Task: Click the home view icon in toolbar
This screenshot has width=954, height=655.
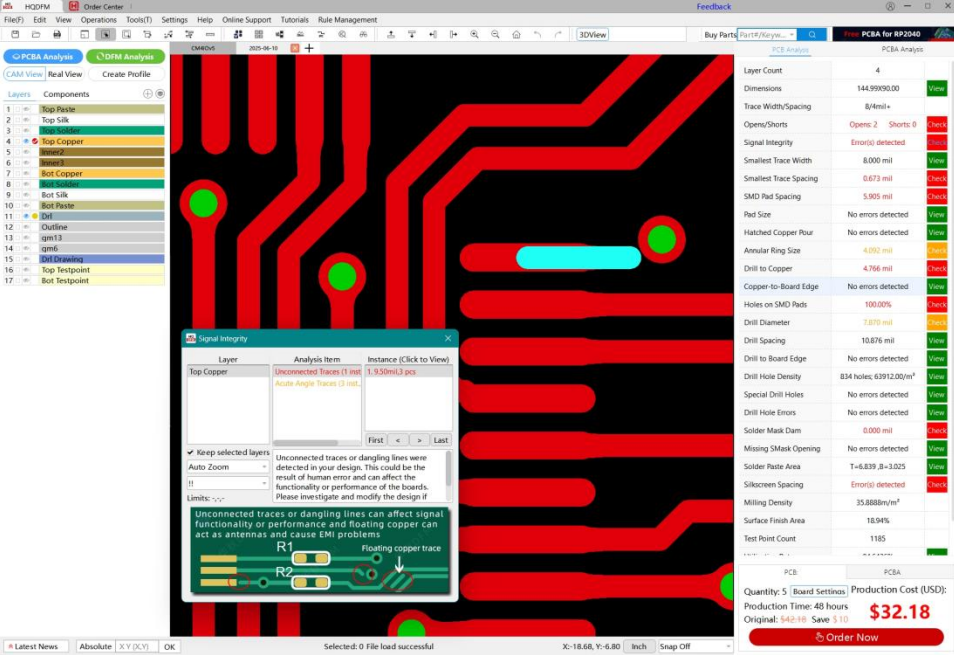Action: (516, 34)
